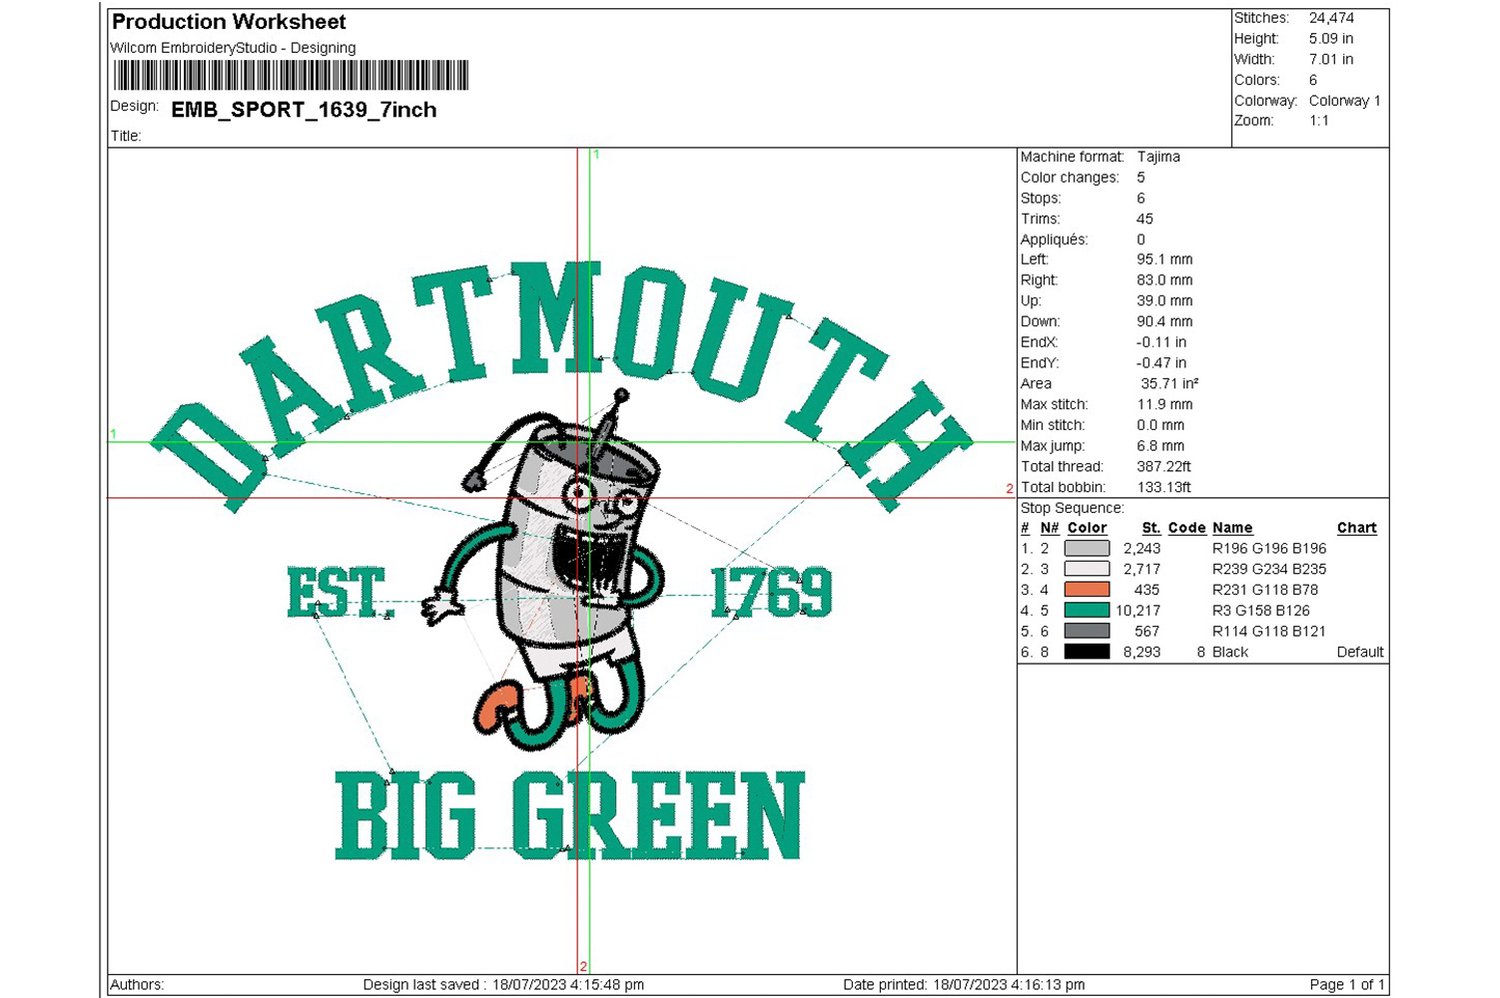Select the 'Wilcom EmbroideryStudio - Designing' line

pos(233,48)
